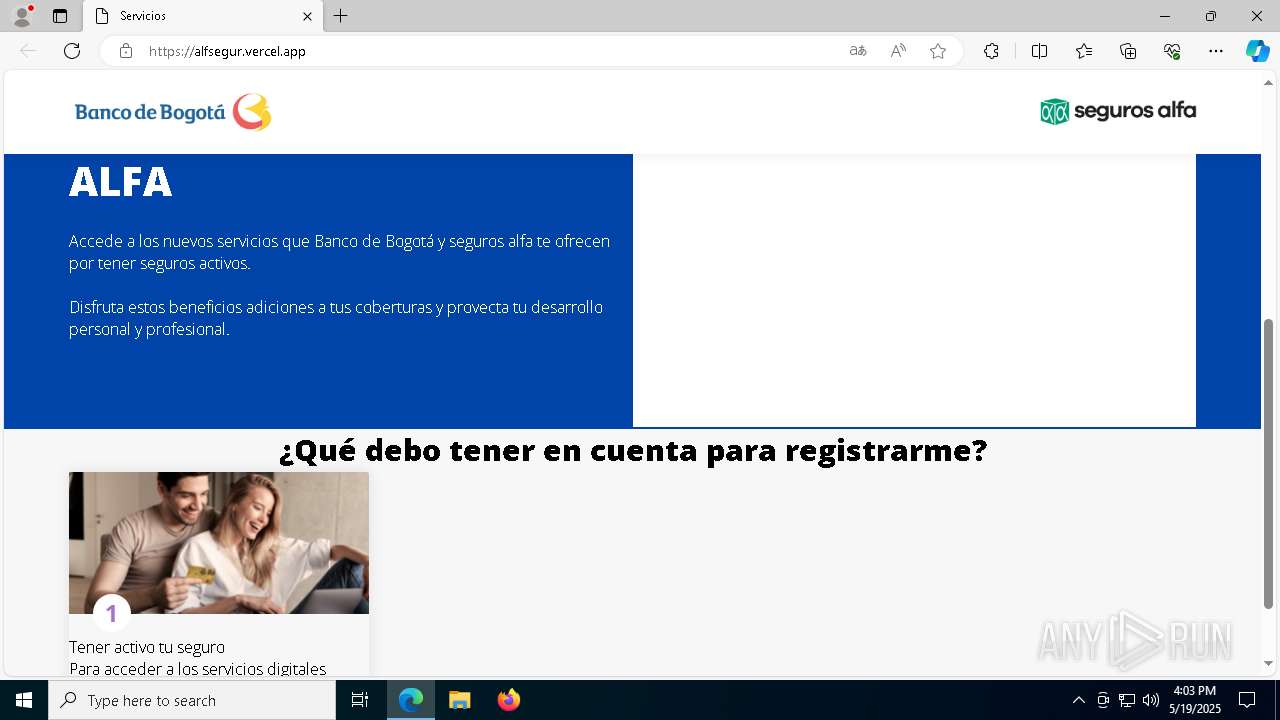Activate Read aloud icon
The image size is (1280, 720).
pyautogui.click(x=898, y=51)
